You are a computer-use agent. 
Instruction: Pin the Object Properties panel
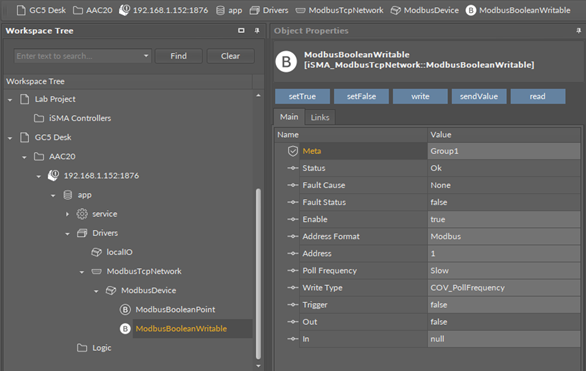(x=579, y=31)
